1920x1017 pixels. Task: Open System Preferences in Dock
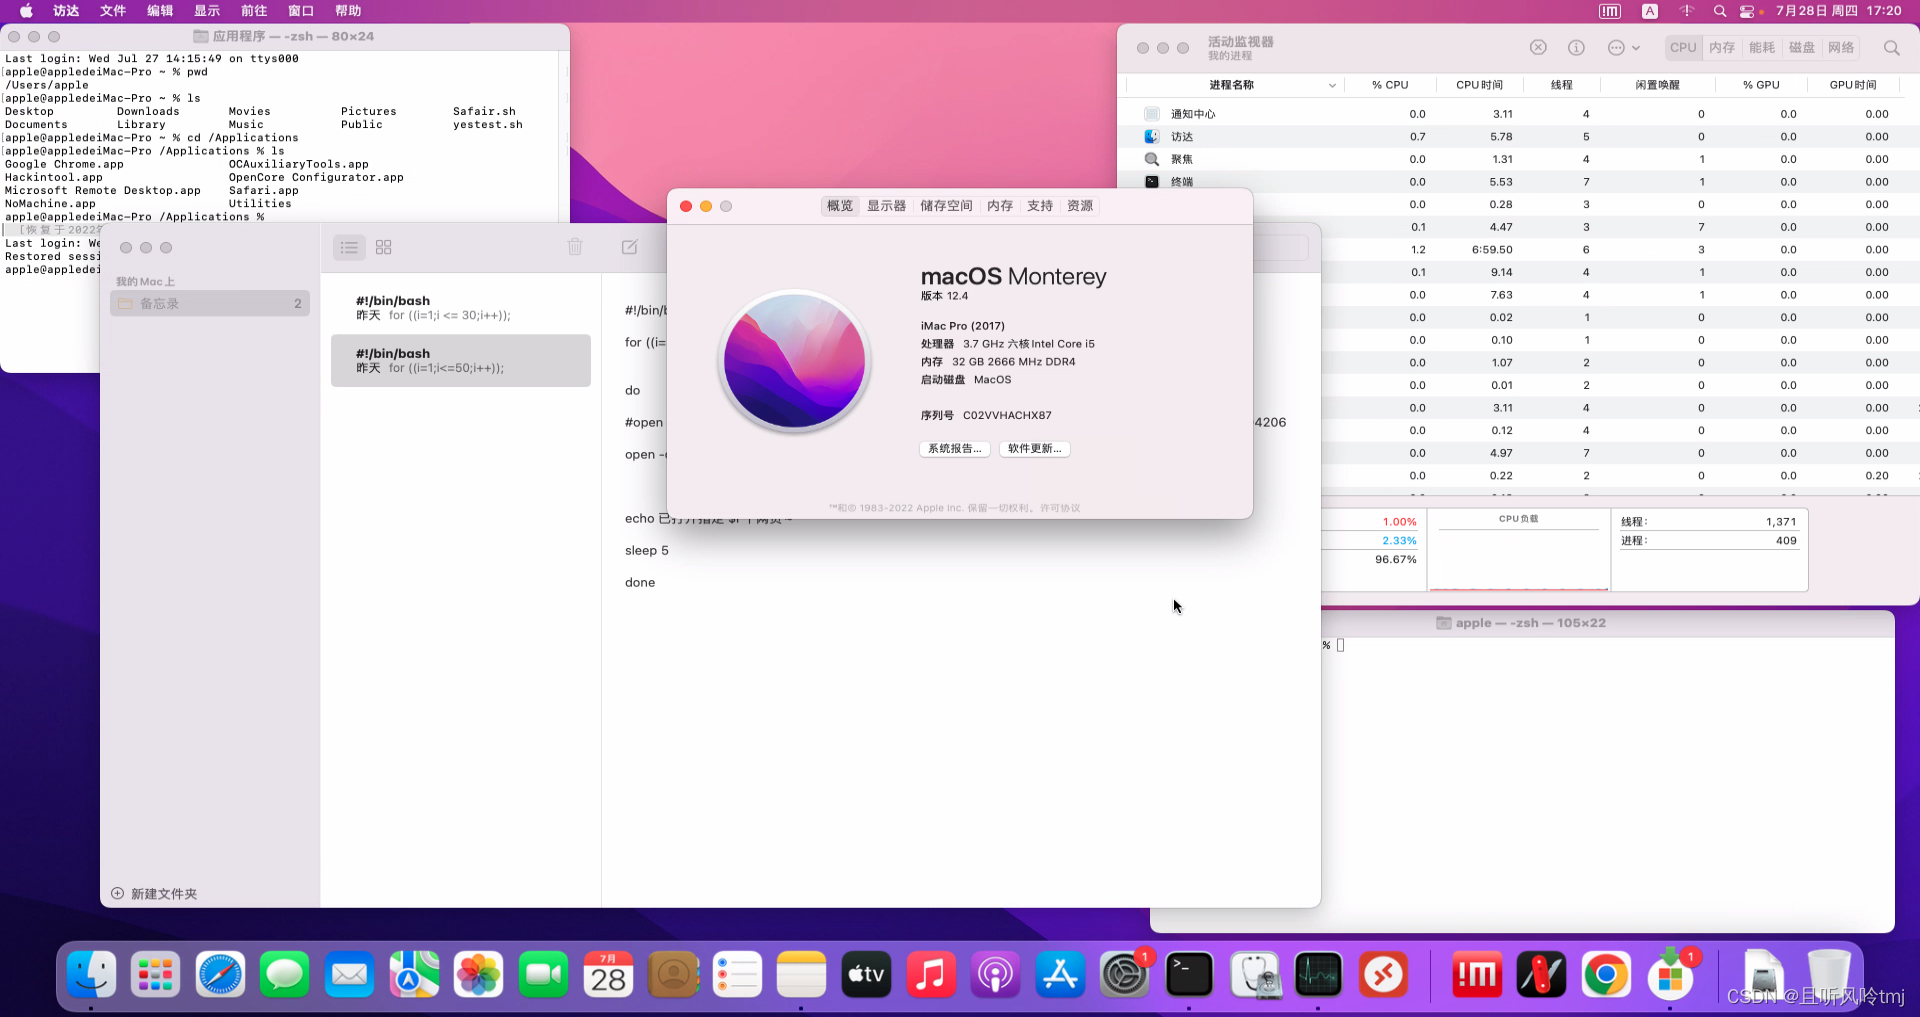(1125, 974)
